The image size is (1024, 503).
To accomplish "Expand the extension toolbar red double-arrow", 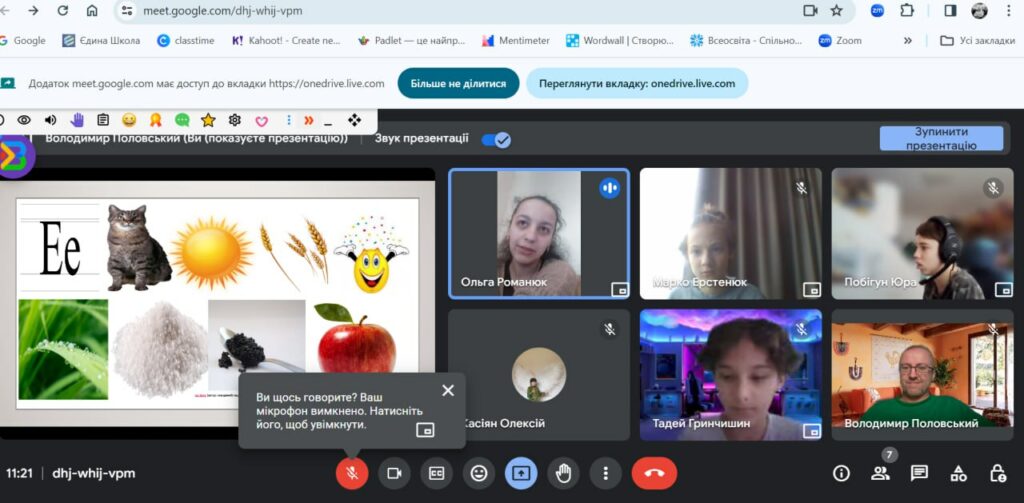I will (x=309, y=120).
